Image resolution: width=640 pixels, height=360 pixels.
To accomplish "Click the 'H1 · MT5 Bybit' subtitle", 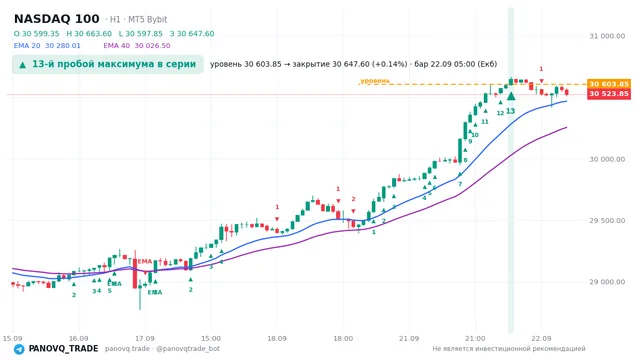I will click(138, 19).
